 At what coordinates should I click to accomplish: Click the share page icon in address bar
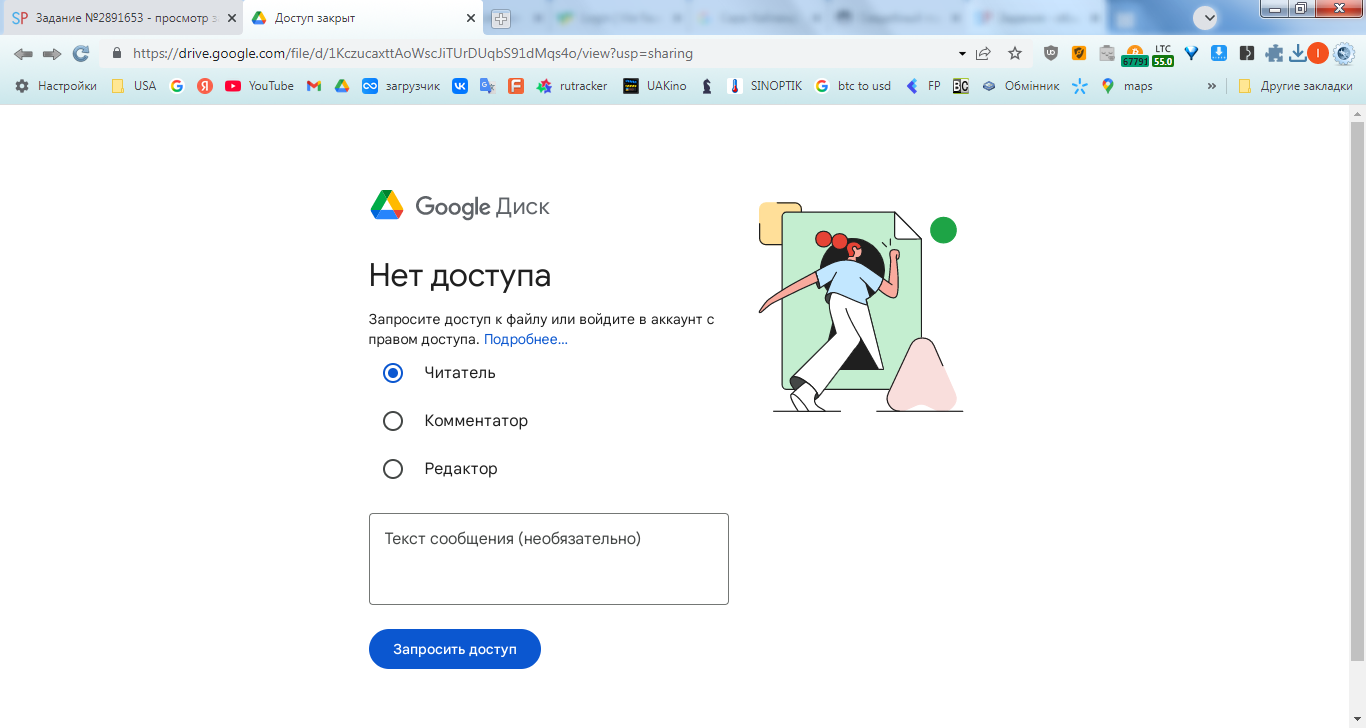coord(984,53)
